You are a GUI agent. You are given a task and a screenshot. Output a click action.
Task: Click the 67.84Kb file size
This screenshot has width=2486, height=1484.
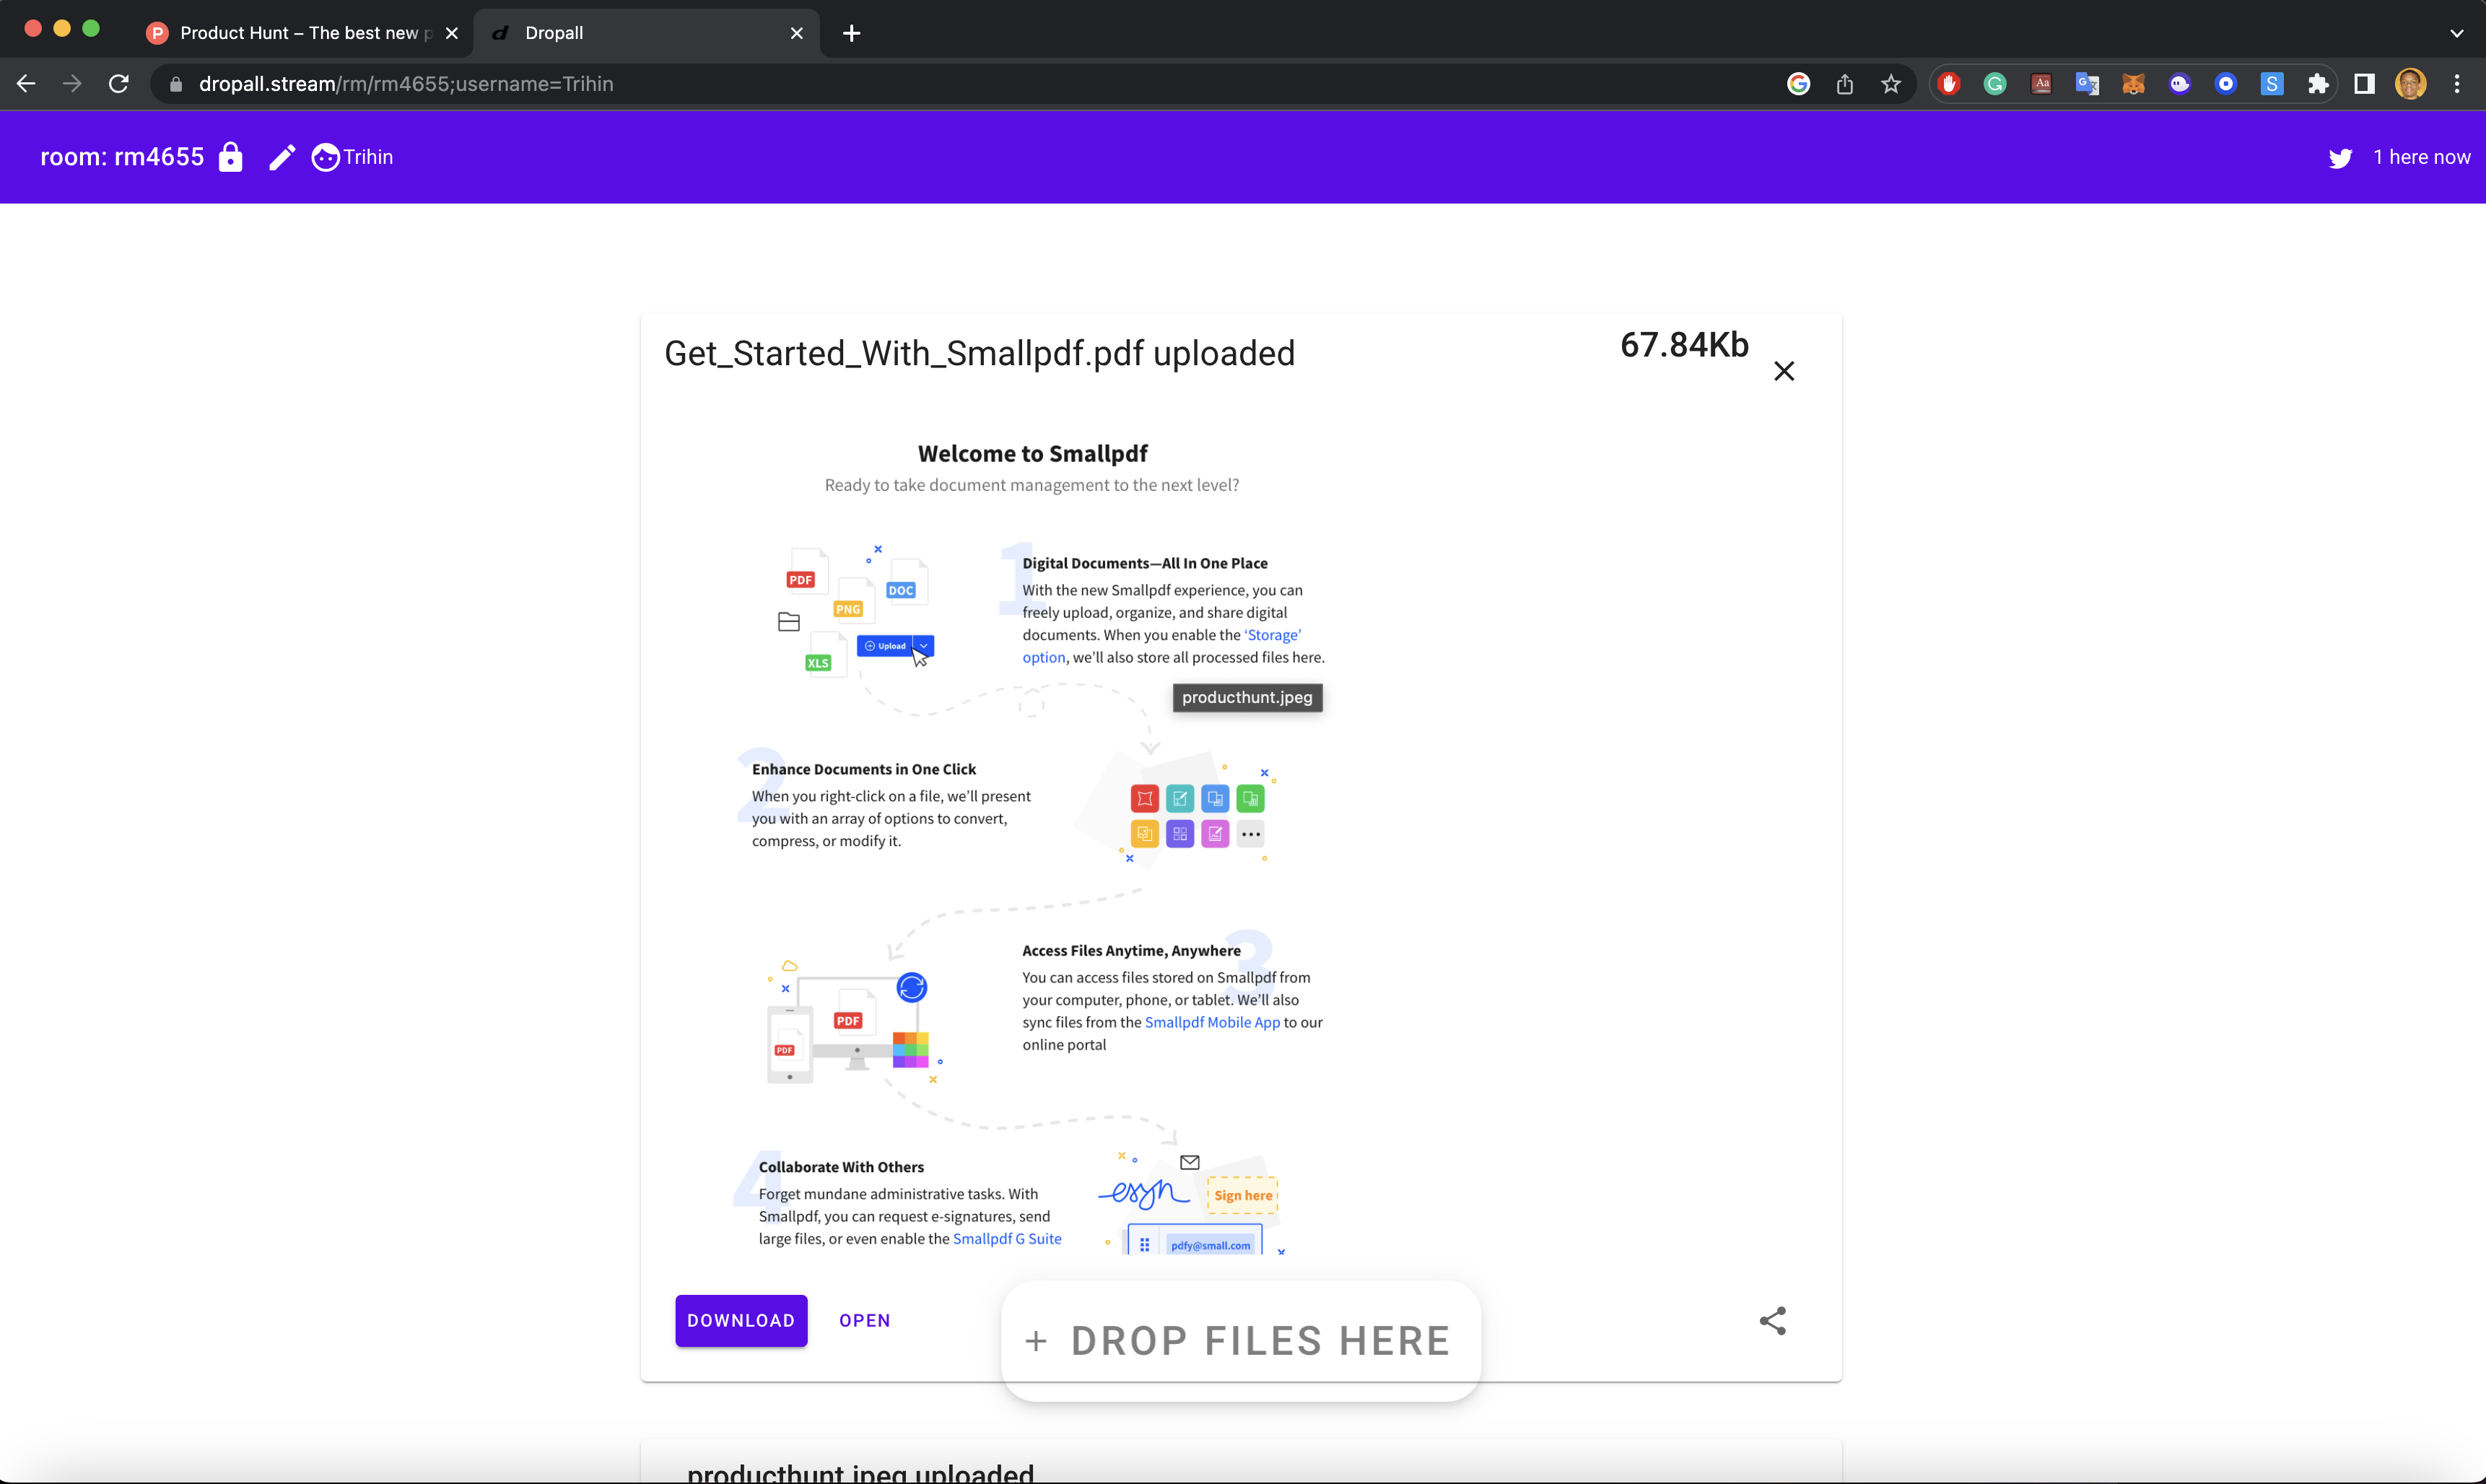1684,345
